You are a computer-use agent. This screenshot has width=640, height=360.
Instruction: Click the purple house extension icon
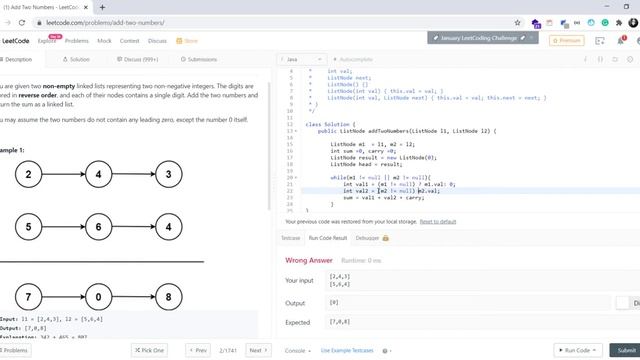536,23
